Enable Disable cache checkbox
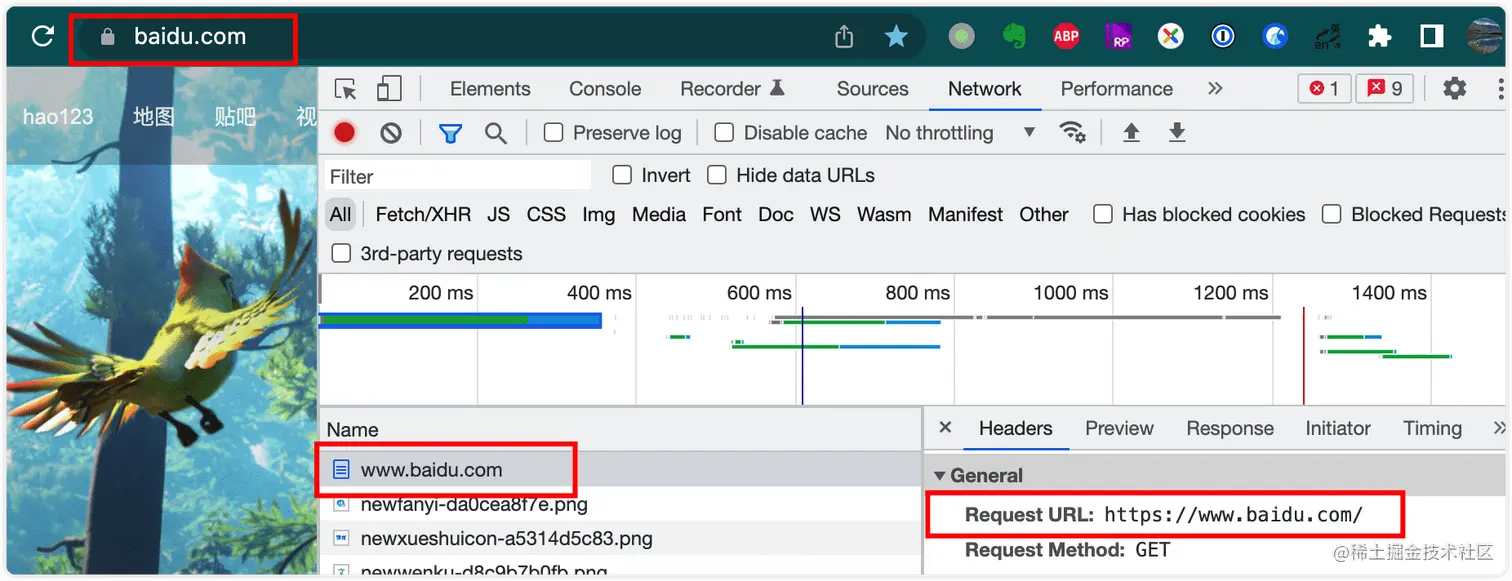Screen dimensions: 1512x581 [x=724, y=133]
